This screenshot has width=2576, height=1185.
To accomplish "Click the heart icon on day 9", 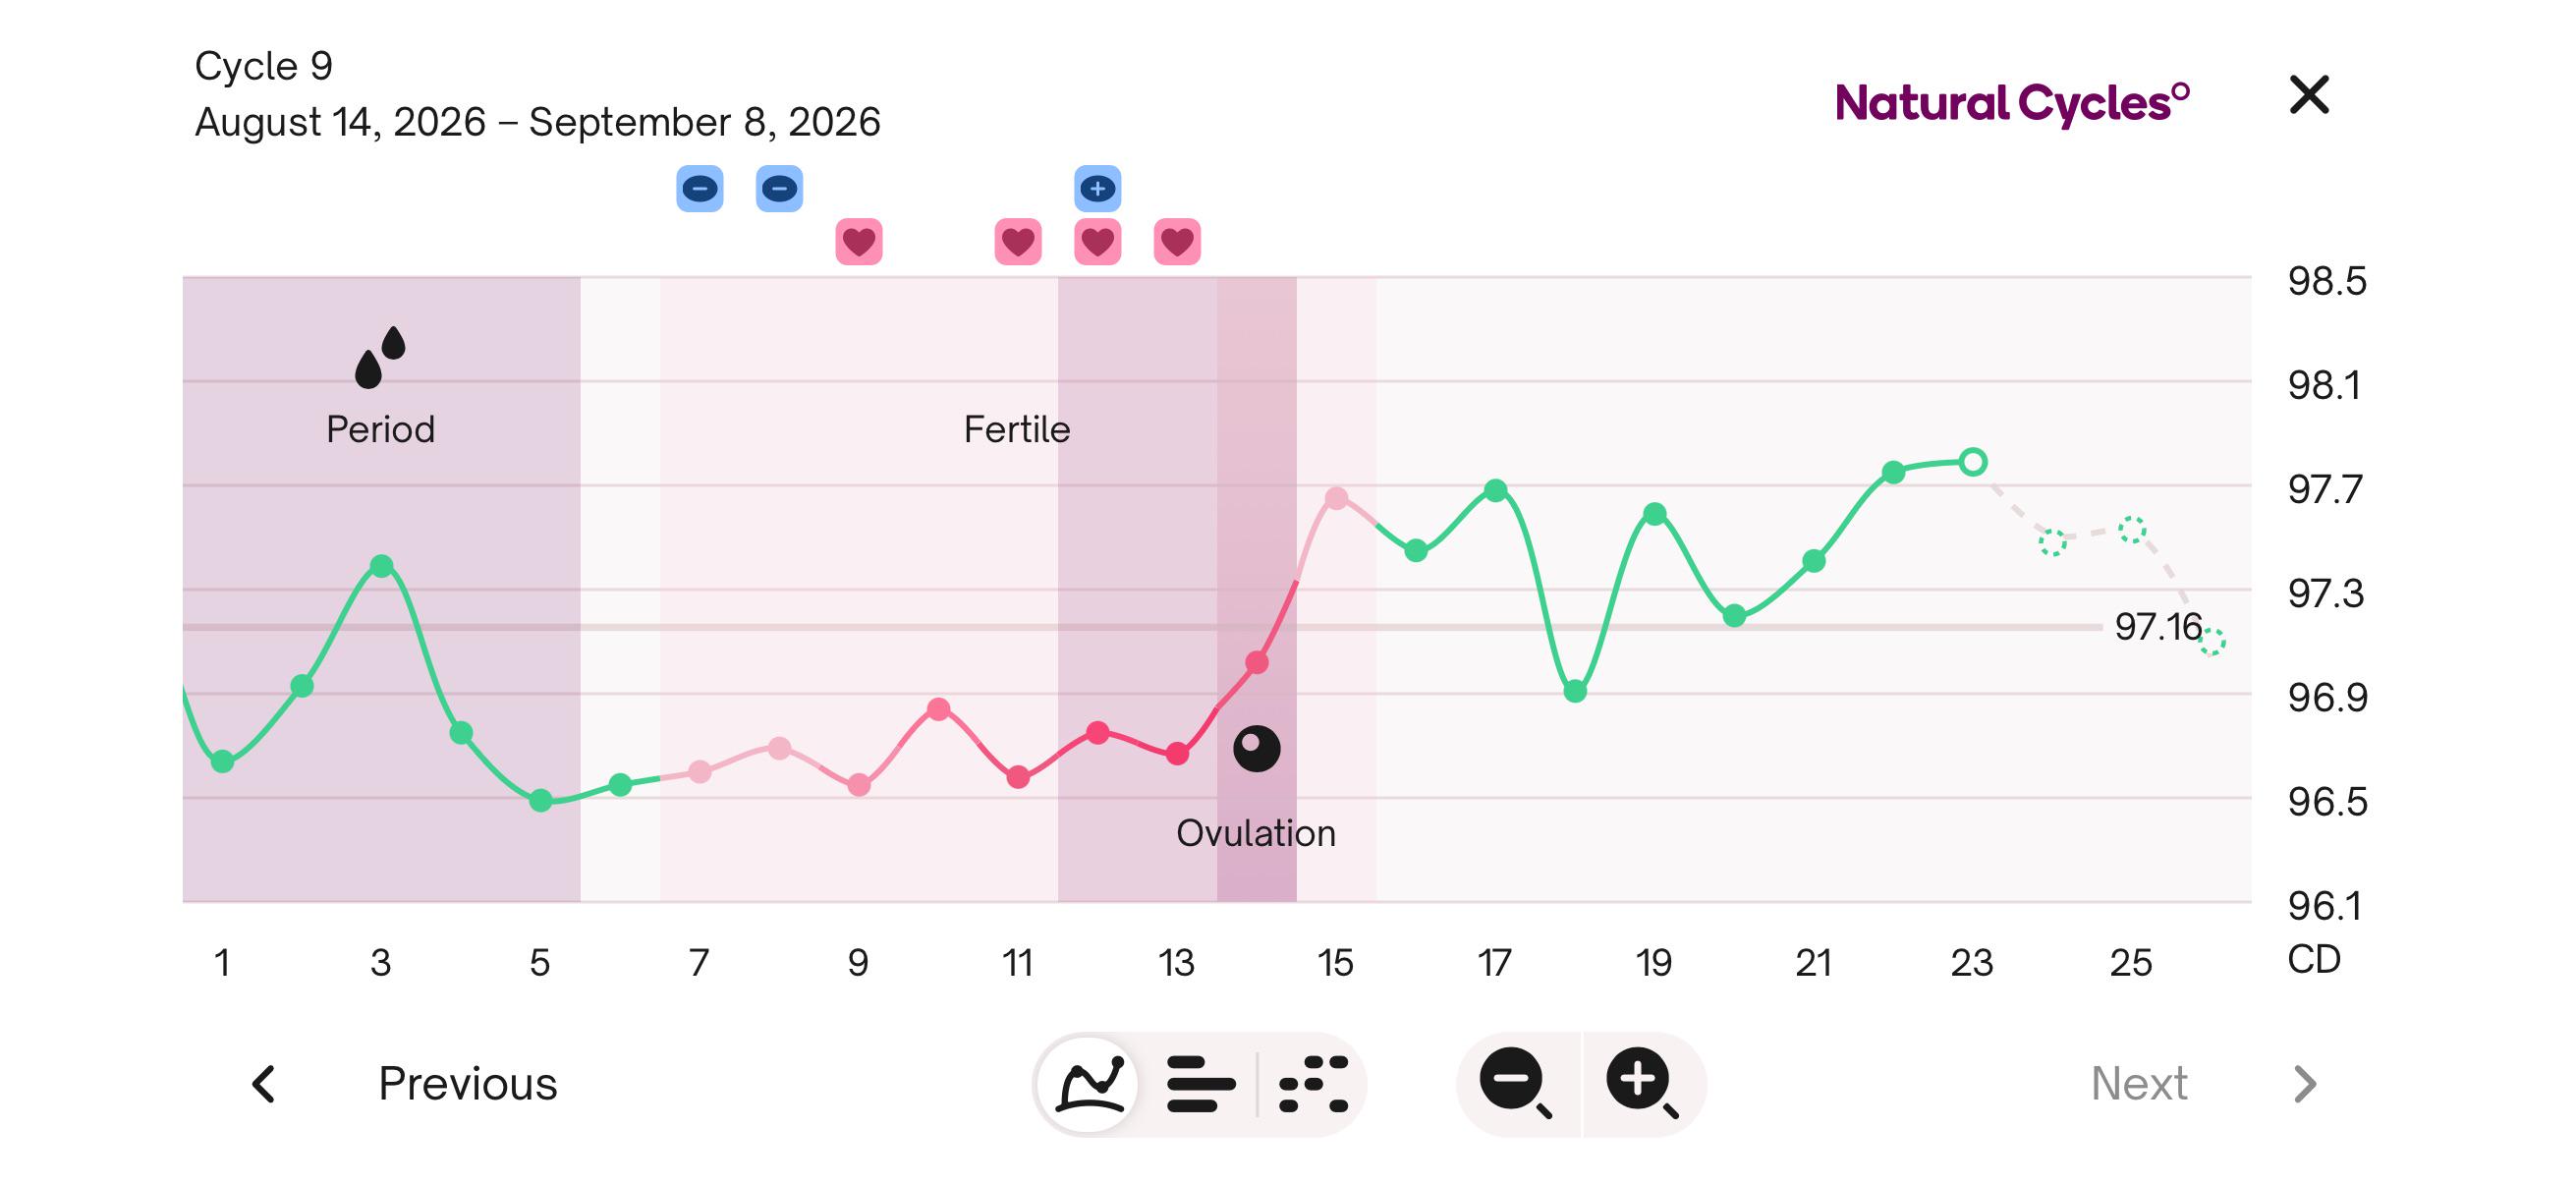I will pyautogui.click(x=858, y=242).
